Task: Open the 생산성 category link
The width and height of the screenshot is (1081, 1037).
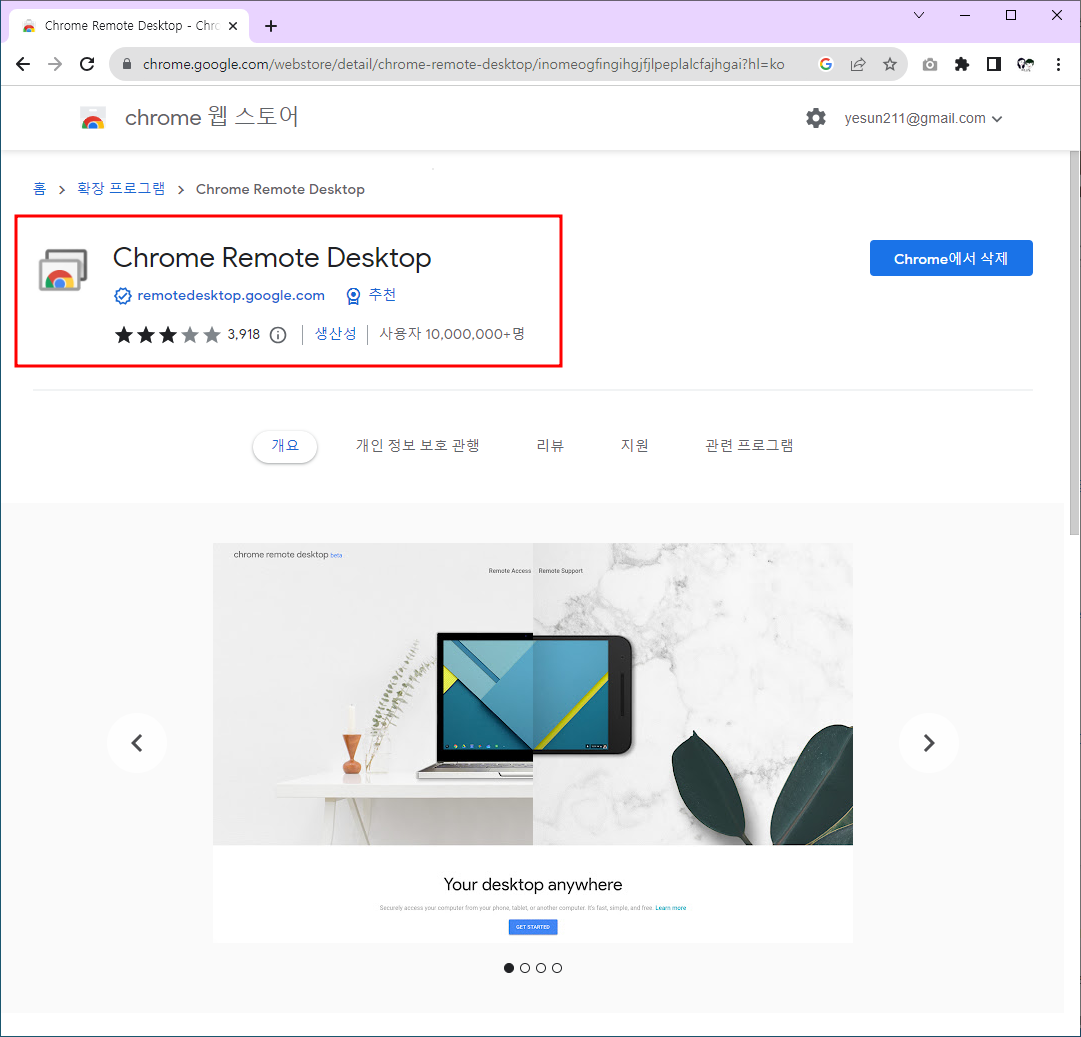Action: (336, 334)
